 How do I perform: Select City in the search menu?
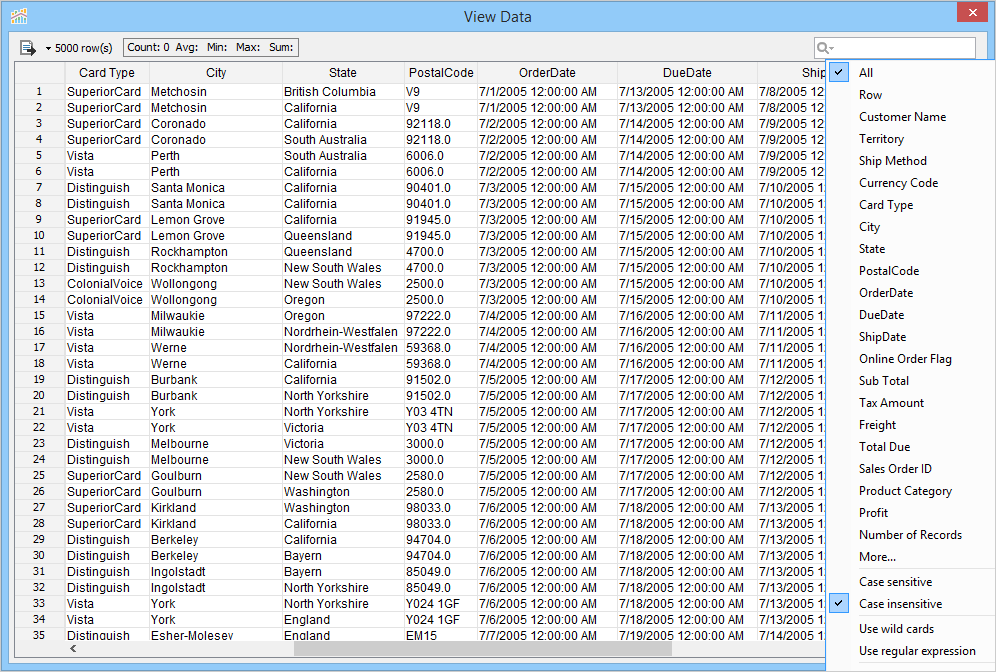[910, 227]
